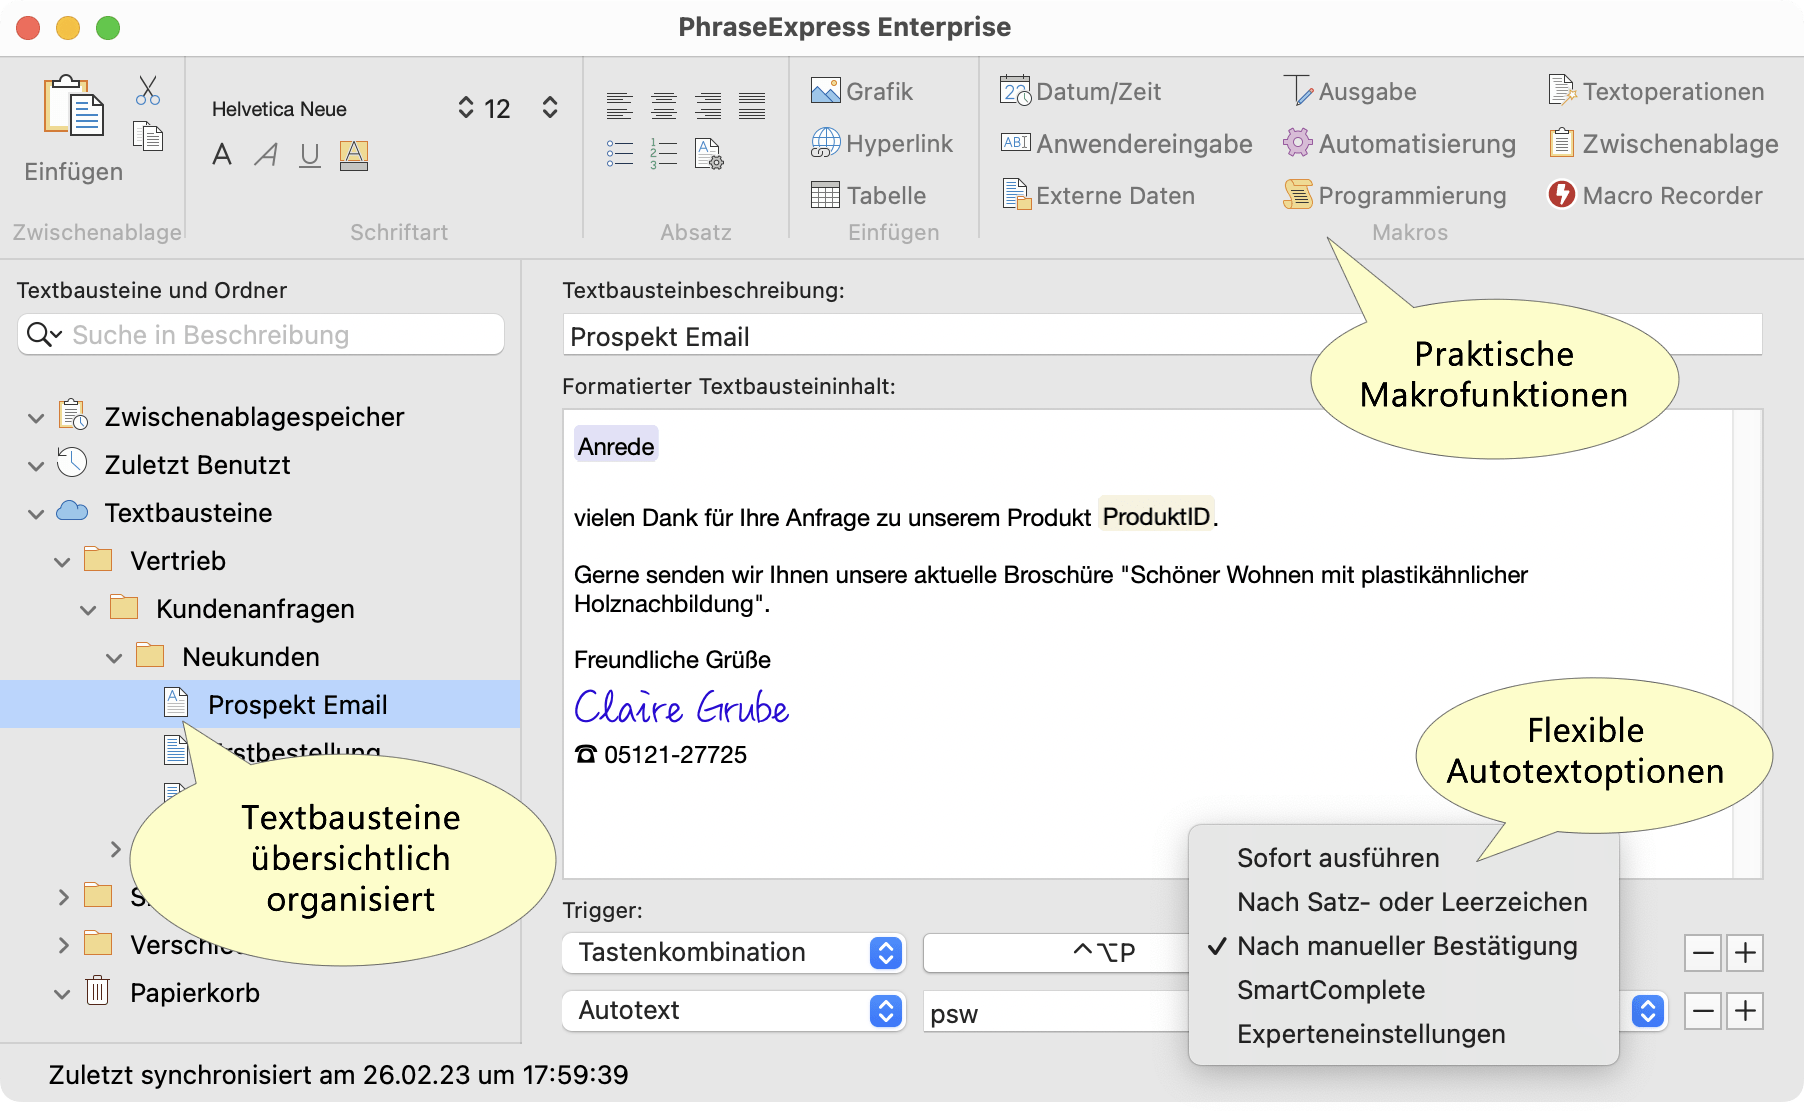This screenshot has width=1804, height=1111.
Task: Choose Nach Satz- oder Leerzeichen
Action: point(1403,902)
